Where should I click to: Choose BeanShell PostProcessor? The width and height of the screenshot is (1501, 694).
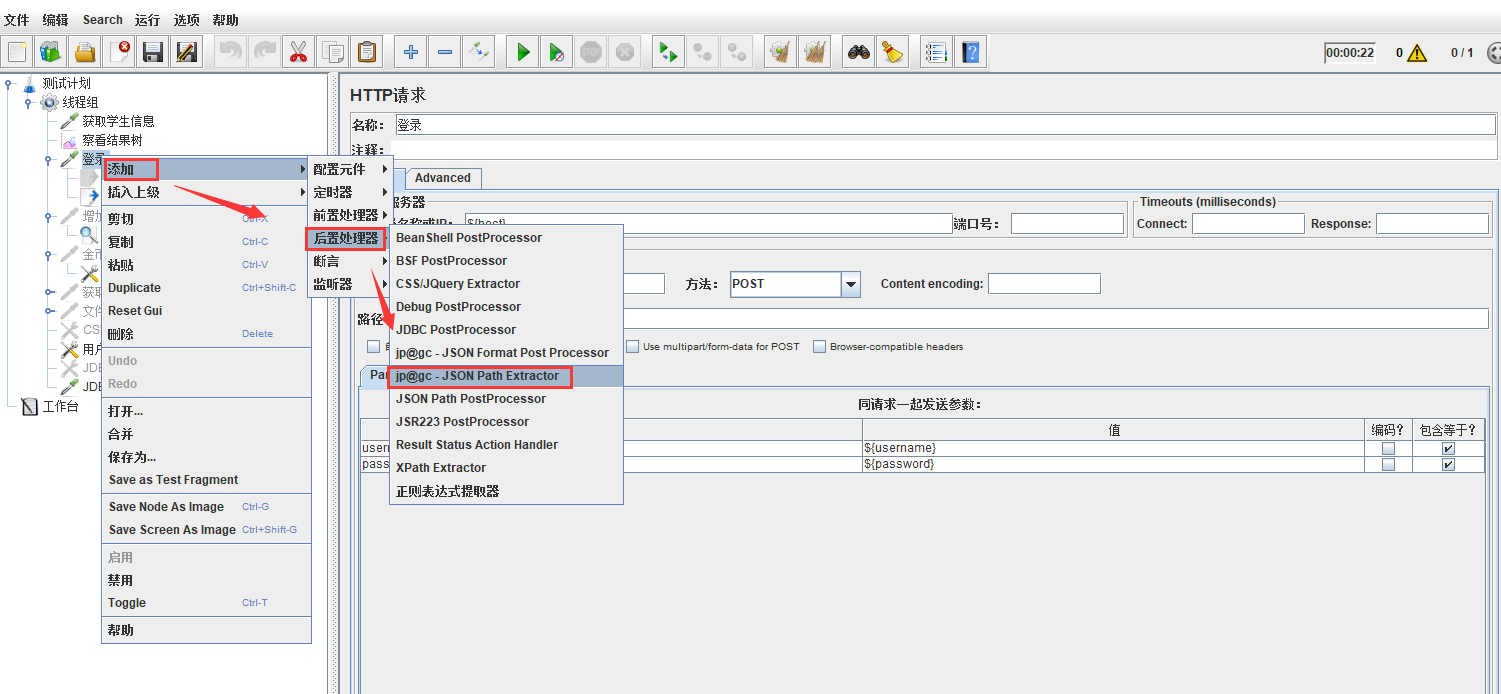pyautogui.click(x=506, y=238)
